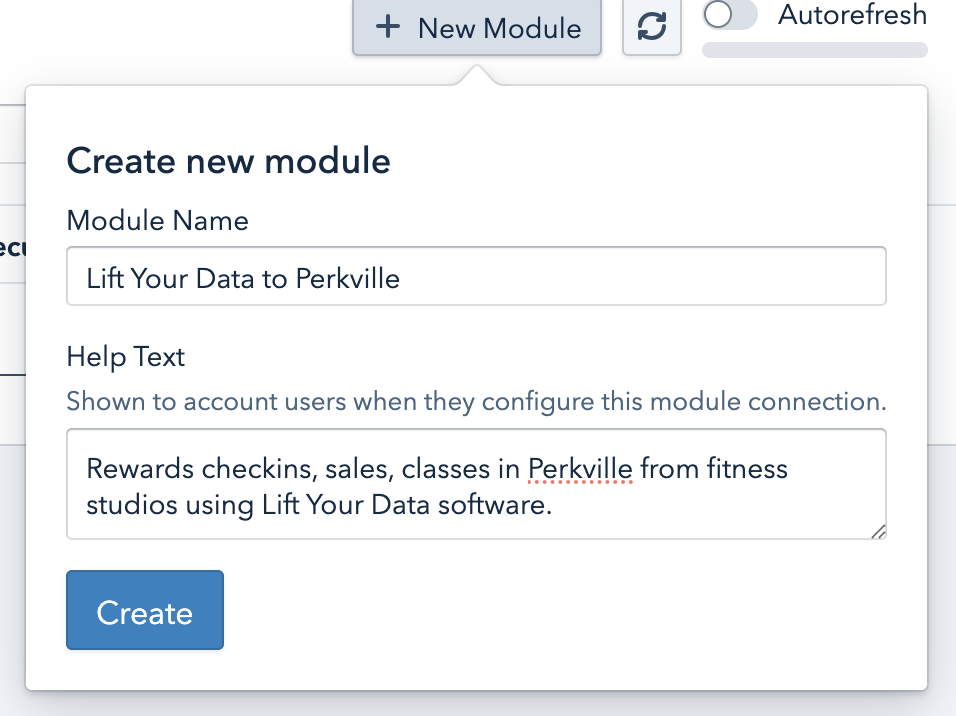Click the popover arrow below New Module
Viewport: 956px width, 716px height.
tap(477, 76)
